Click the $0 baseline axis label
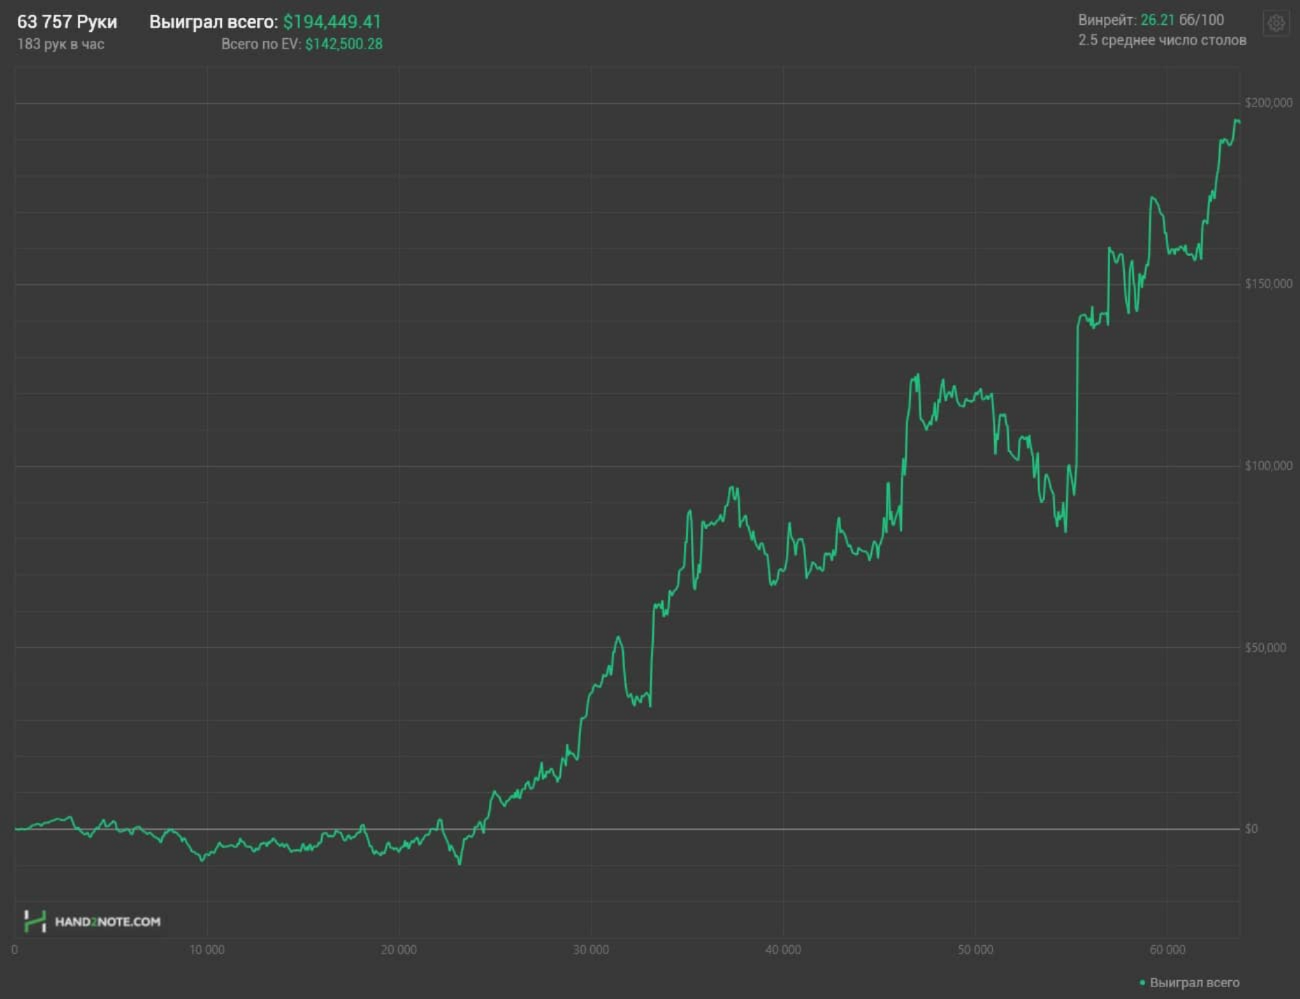 tap(1251, 828)
